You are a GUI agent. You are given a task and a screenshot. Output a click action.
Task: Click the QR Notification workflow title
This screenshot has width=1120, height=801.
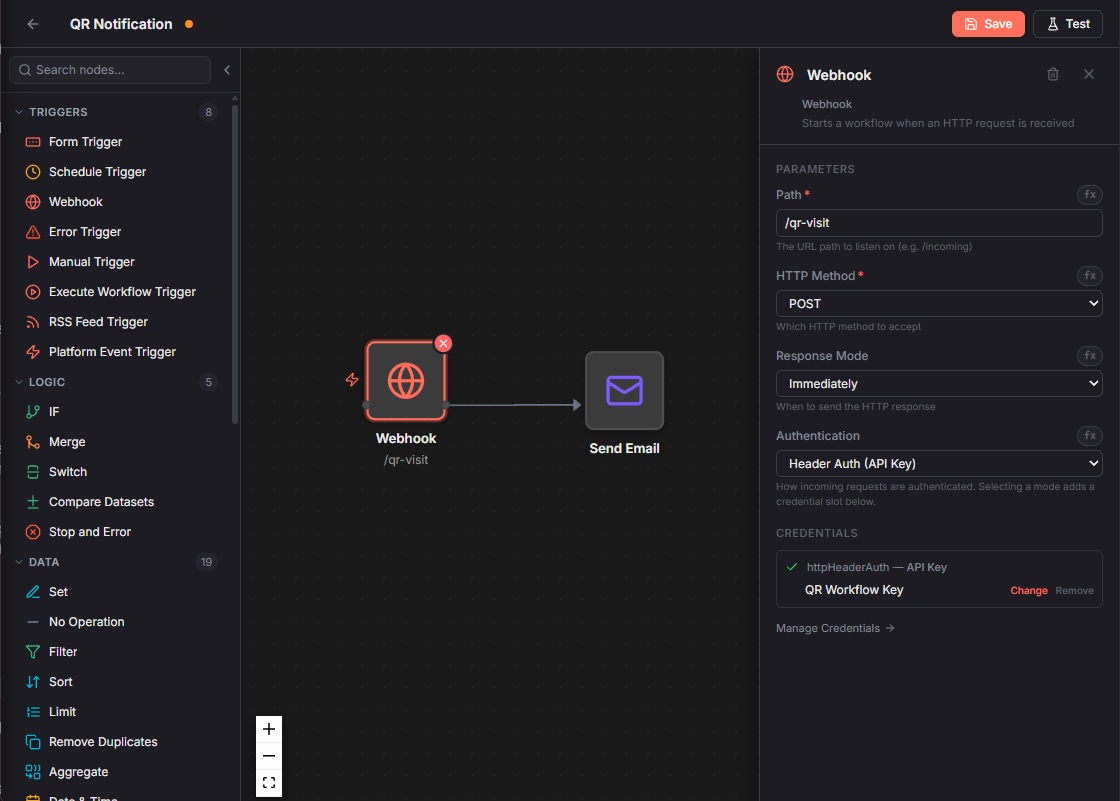pos(121,24)
